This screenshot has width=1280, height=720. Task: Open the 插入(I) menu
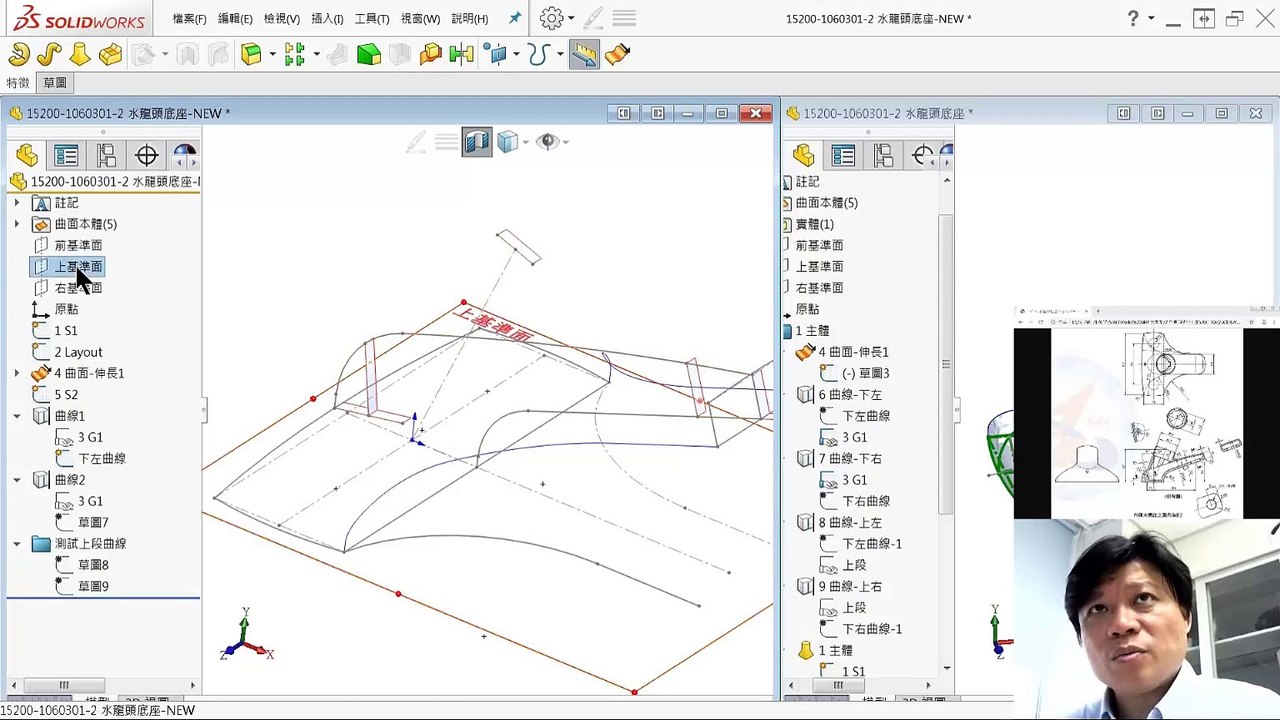(327, 18)
